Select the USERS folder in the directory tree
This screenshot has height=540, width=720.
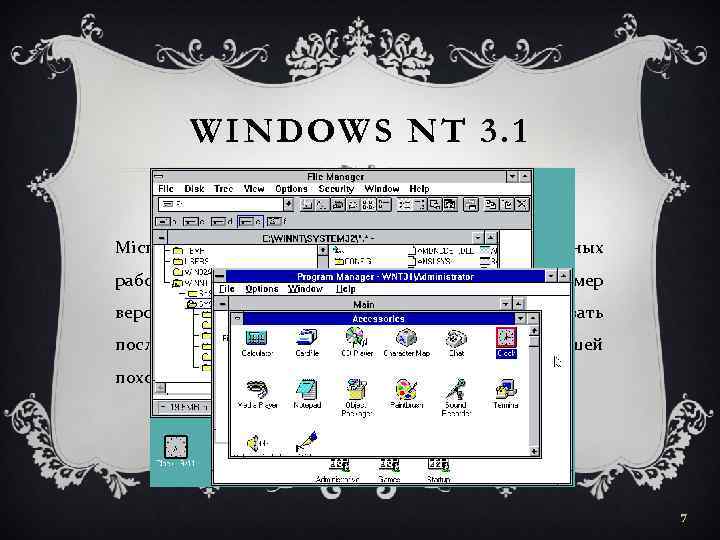[x=190, y=261]
